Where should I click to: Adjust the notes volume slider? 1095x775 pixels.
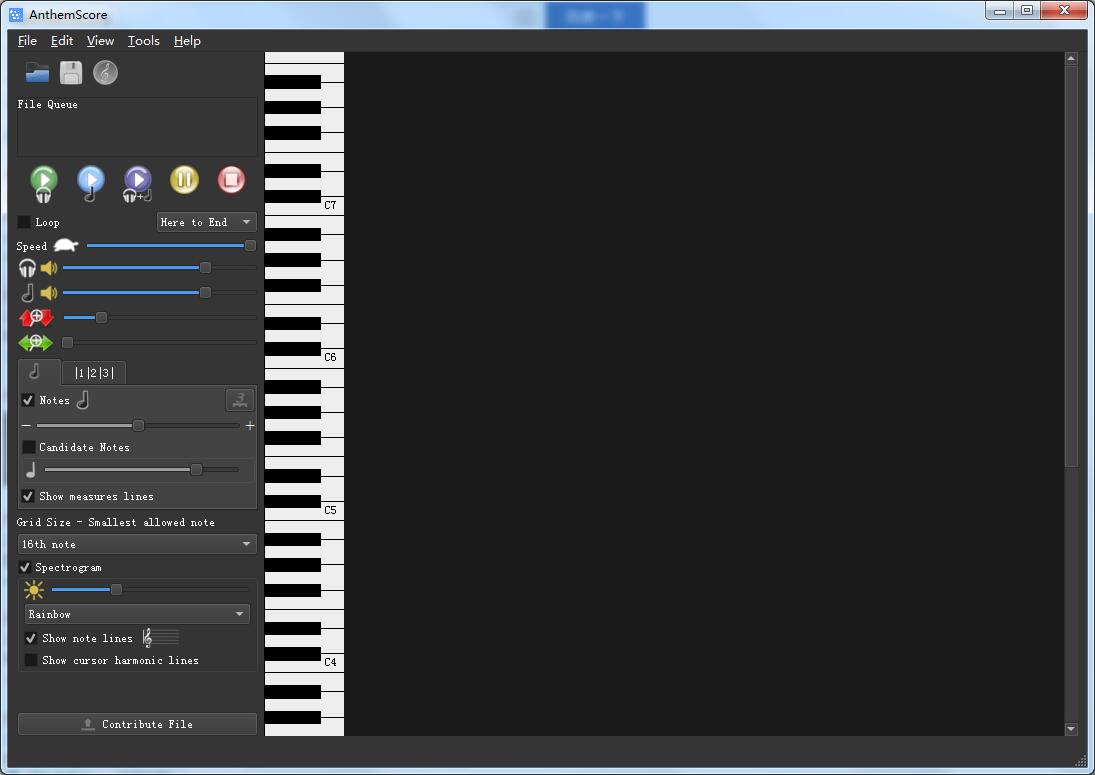pyautogui.click(x=160, y=293)
